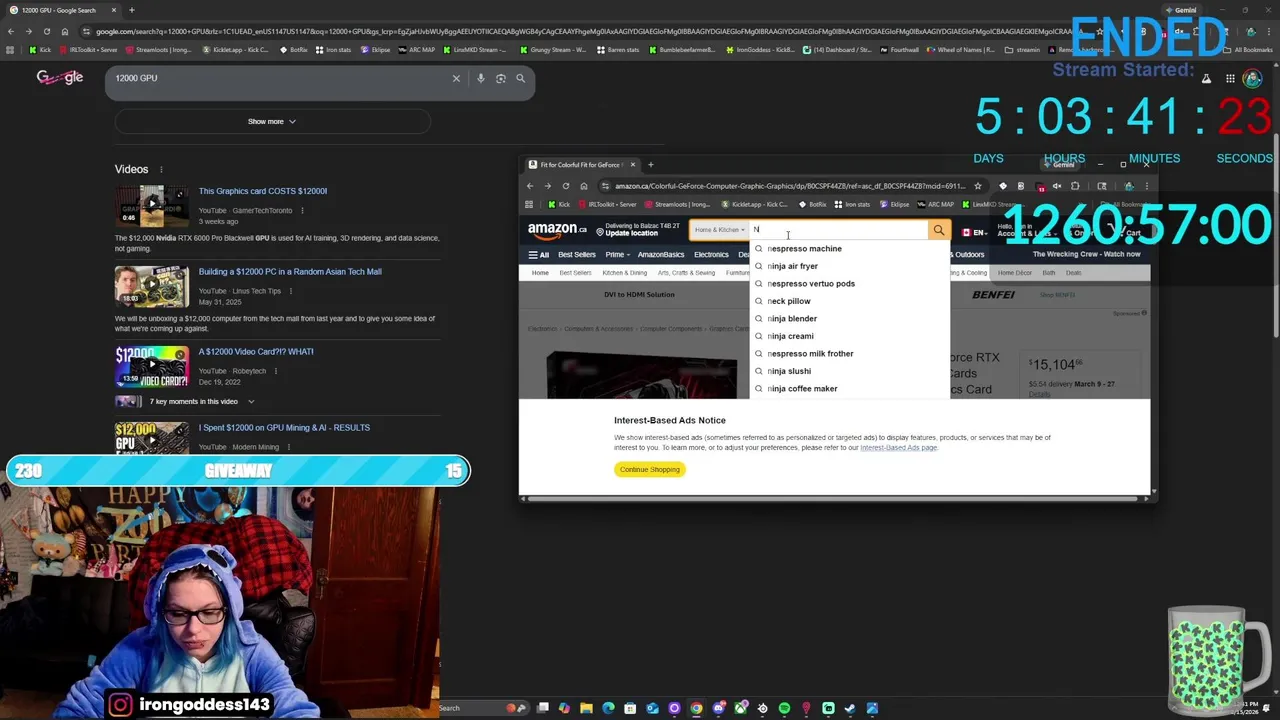Click The Wrecking Crew - Watch now

pos(1087,254)
